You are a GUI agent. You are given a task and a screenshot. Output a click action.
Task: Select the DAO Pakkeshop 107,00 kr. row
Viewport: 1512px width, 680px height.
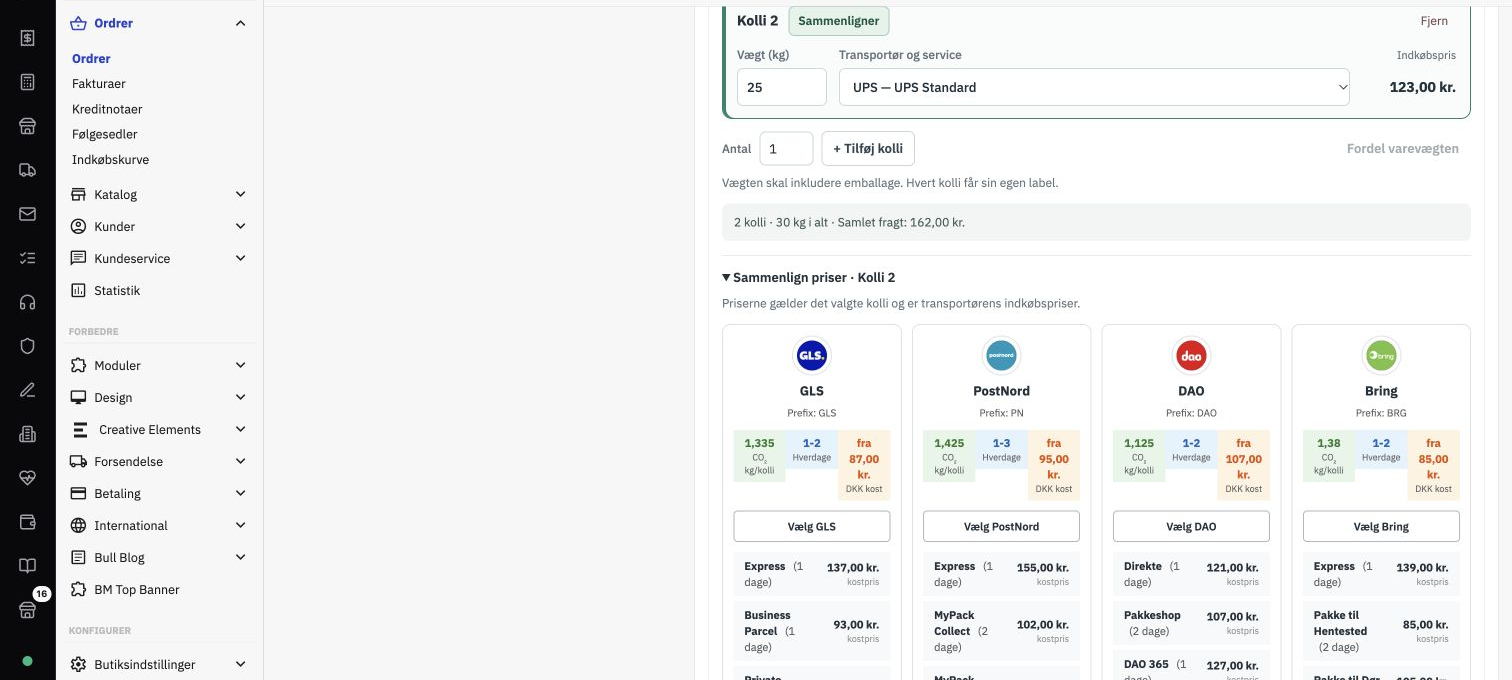pyautogui.click(x=1191, y=623)
